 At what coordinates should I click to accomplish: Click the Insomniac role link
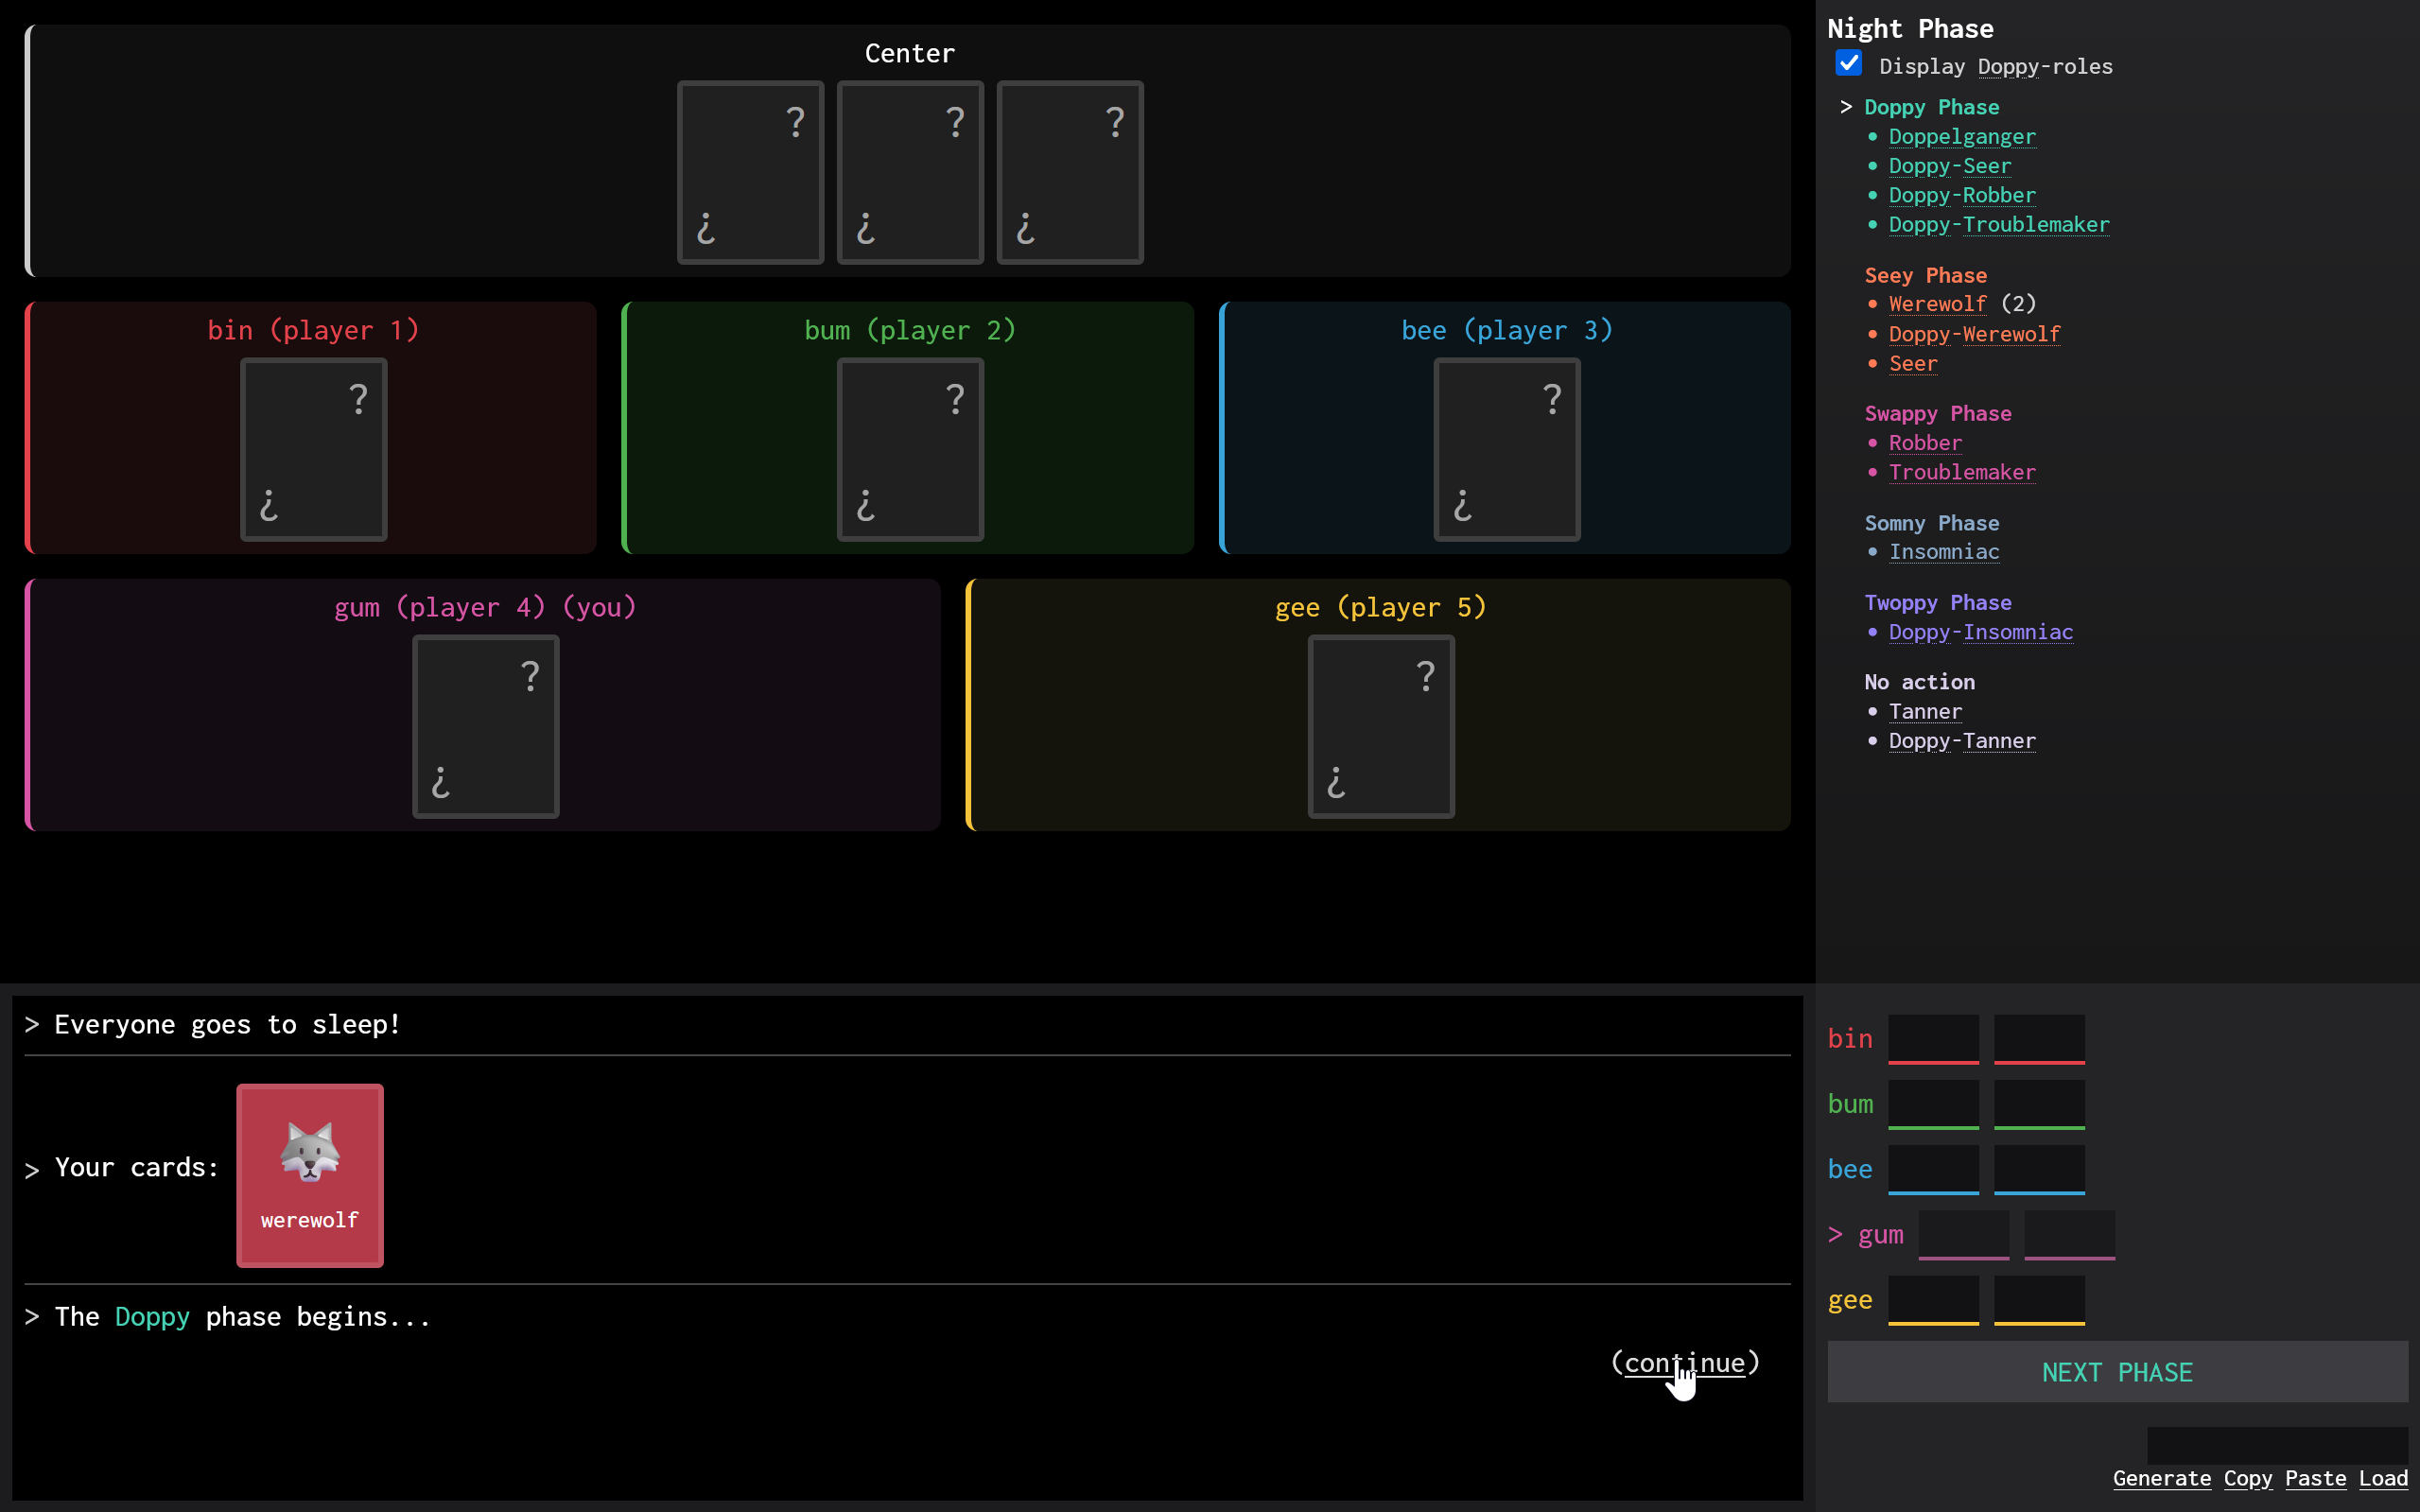coord(1943,552)
